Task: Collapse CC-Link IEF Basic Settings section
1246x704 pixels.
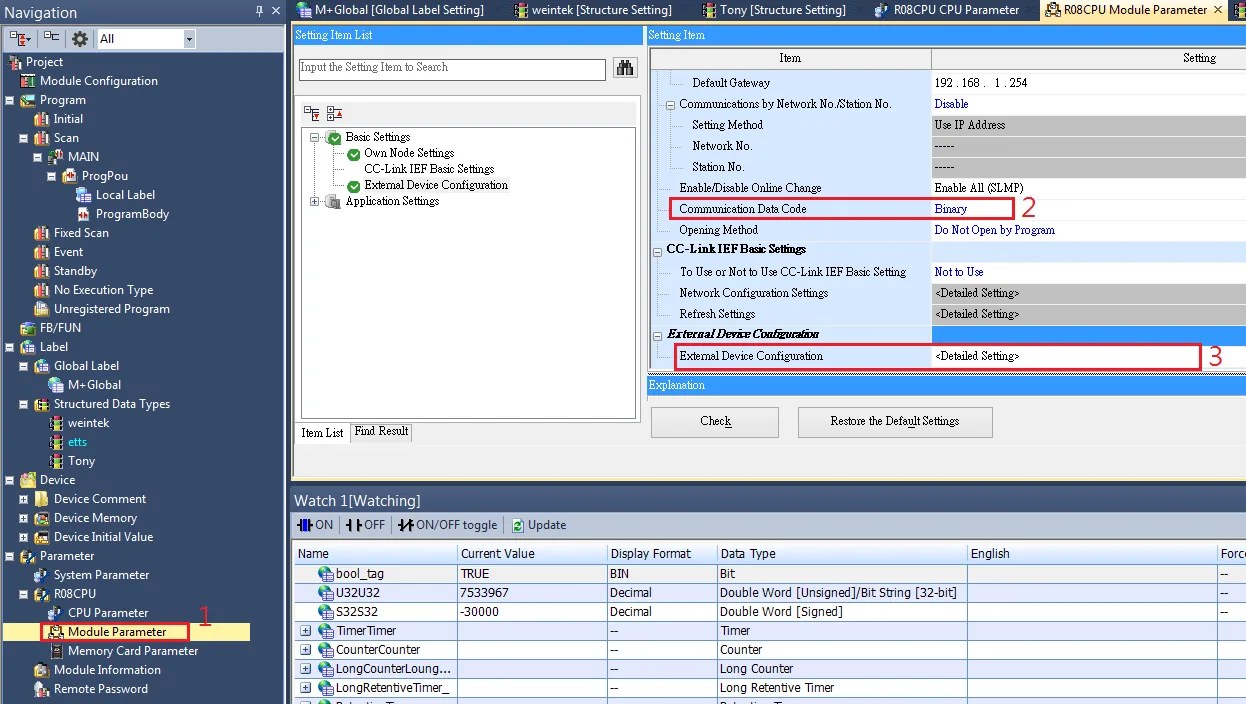Action: pos(658,250)
